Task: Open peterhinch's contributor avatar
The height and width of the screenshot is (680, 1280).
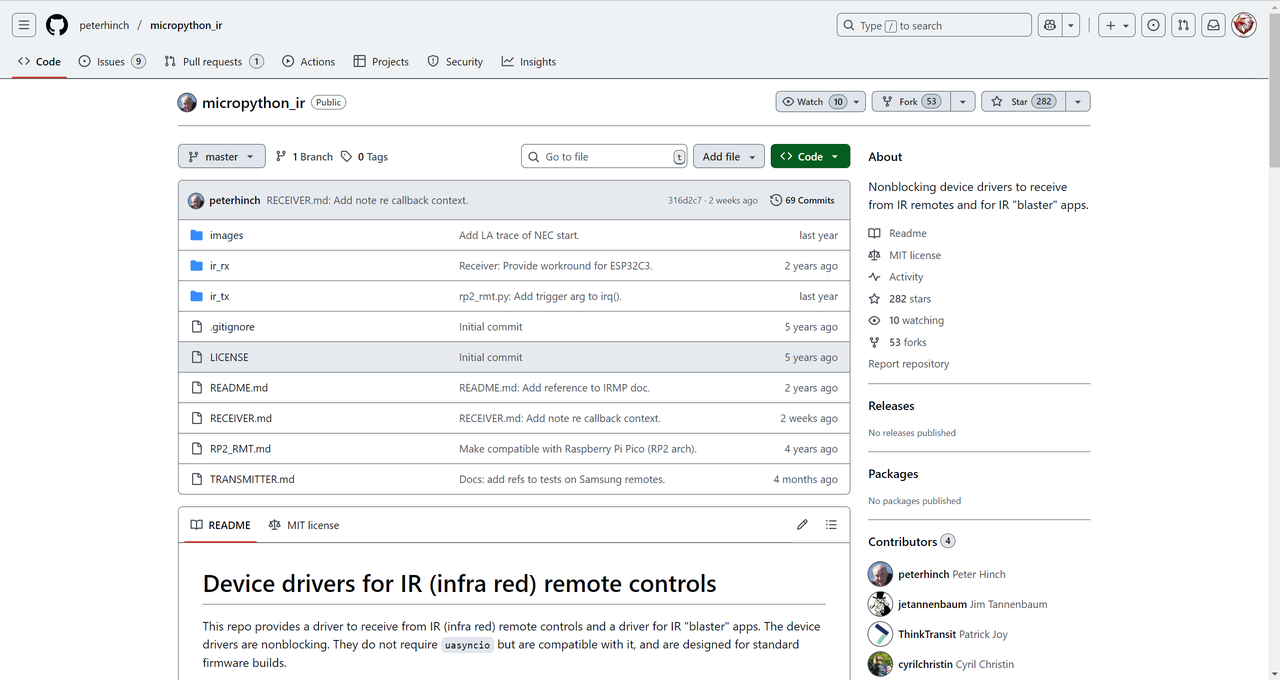Action: click(x=880, y=574)
